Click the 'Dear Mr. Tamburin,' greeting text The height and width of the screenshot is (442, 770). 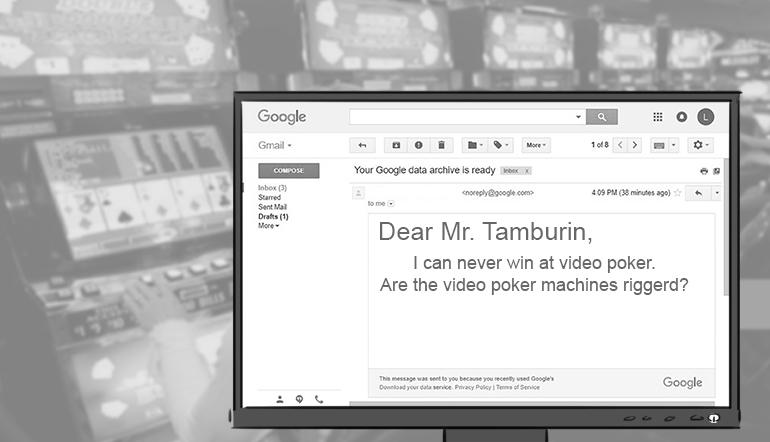tap(485, 231)
